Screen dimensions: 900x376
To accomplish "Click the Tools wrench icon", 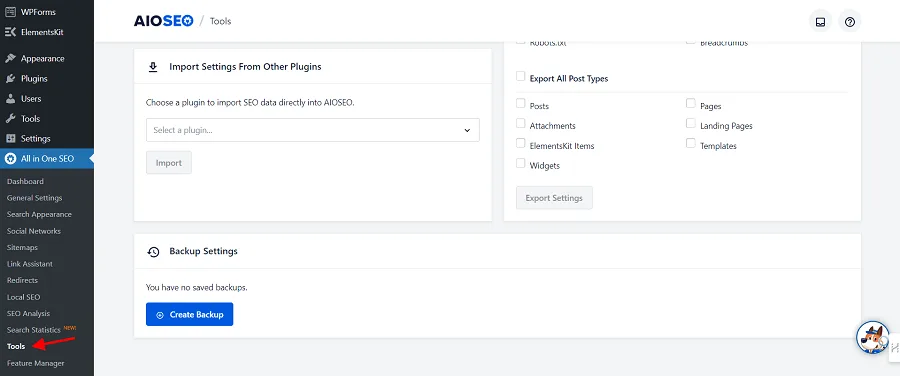I will pyautogui.click(x=10, y=119).
